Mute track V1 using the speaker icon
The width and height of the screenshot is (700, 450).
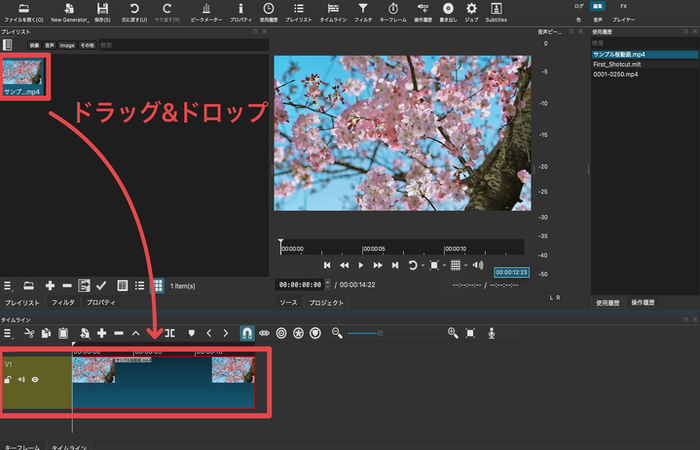(21, 380)
